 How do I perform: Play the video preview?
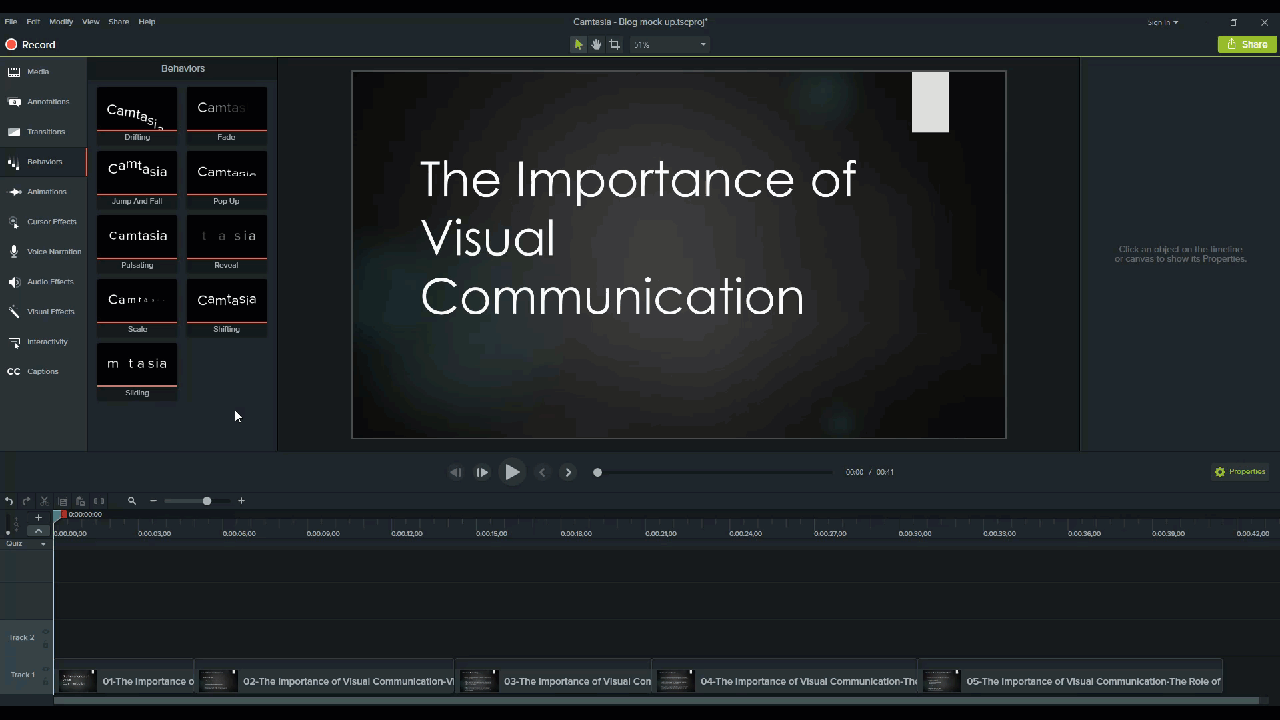click(x=512, y=472)
